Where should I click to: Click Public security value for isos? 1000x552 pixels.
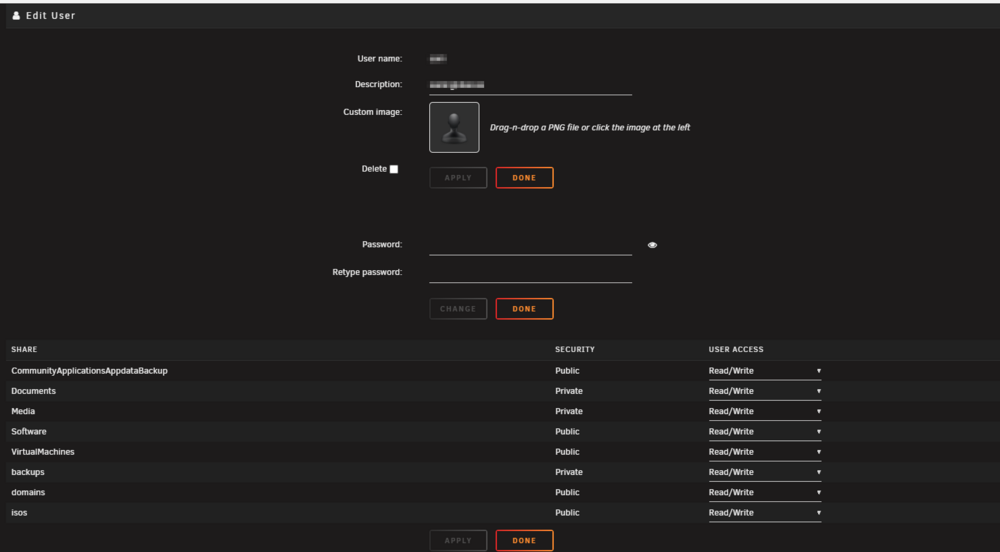(x=567, y=513)
